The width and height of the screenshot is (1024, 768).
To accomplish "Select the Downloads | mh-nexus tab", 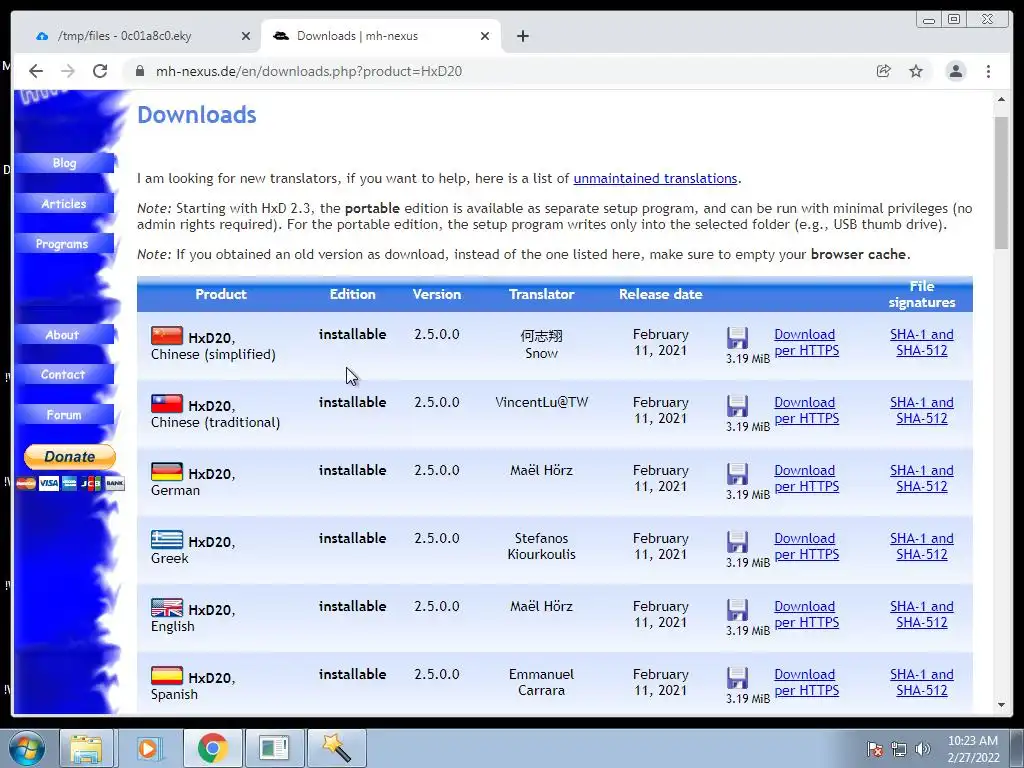I will coord(381,36).
